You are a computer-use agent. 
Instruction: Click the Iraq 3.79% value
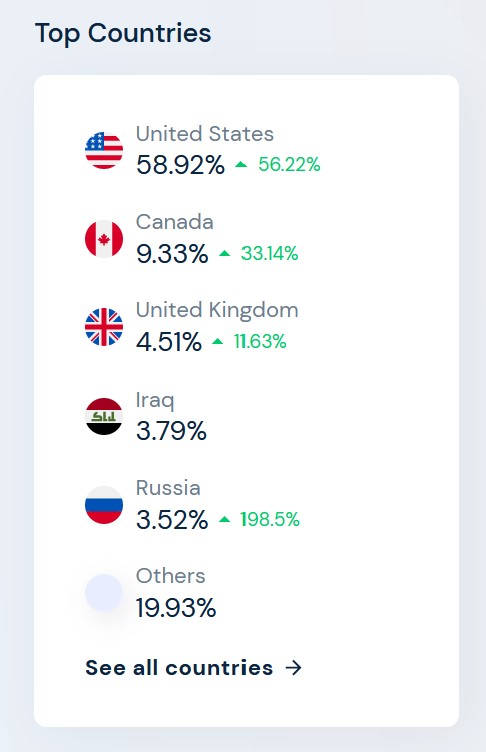pos(171,431)
